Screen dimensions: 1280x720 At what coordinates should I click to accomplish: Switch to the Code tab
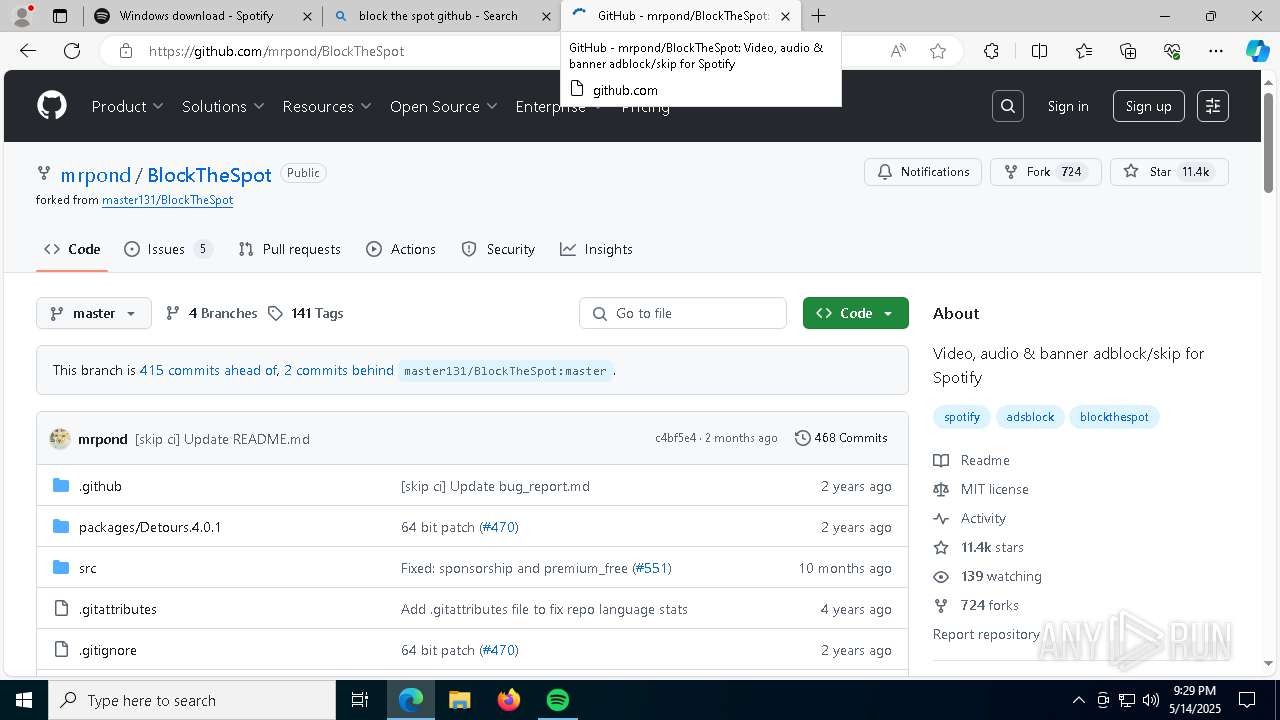point(72,249)
